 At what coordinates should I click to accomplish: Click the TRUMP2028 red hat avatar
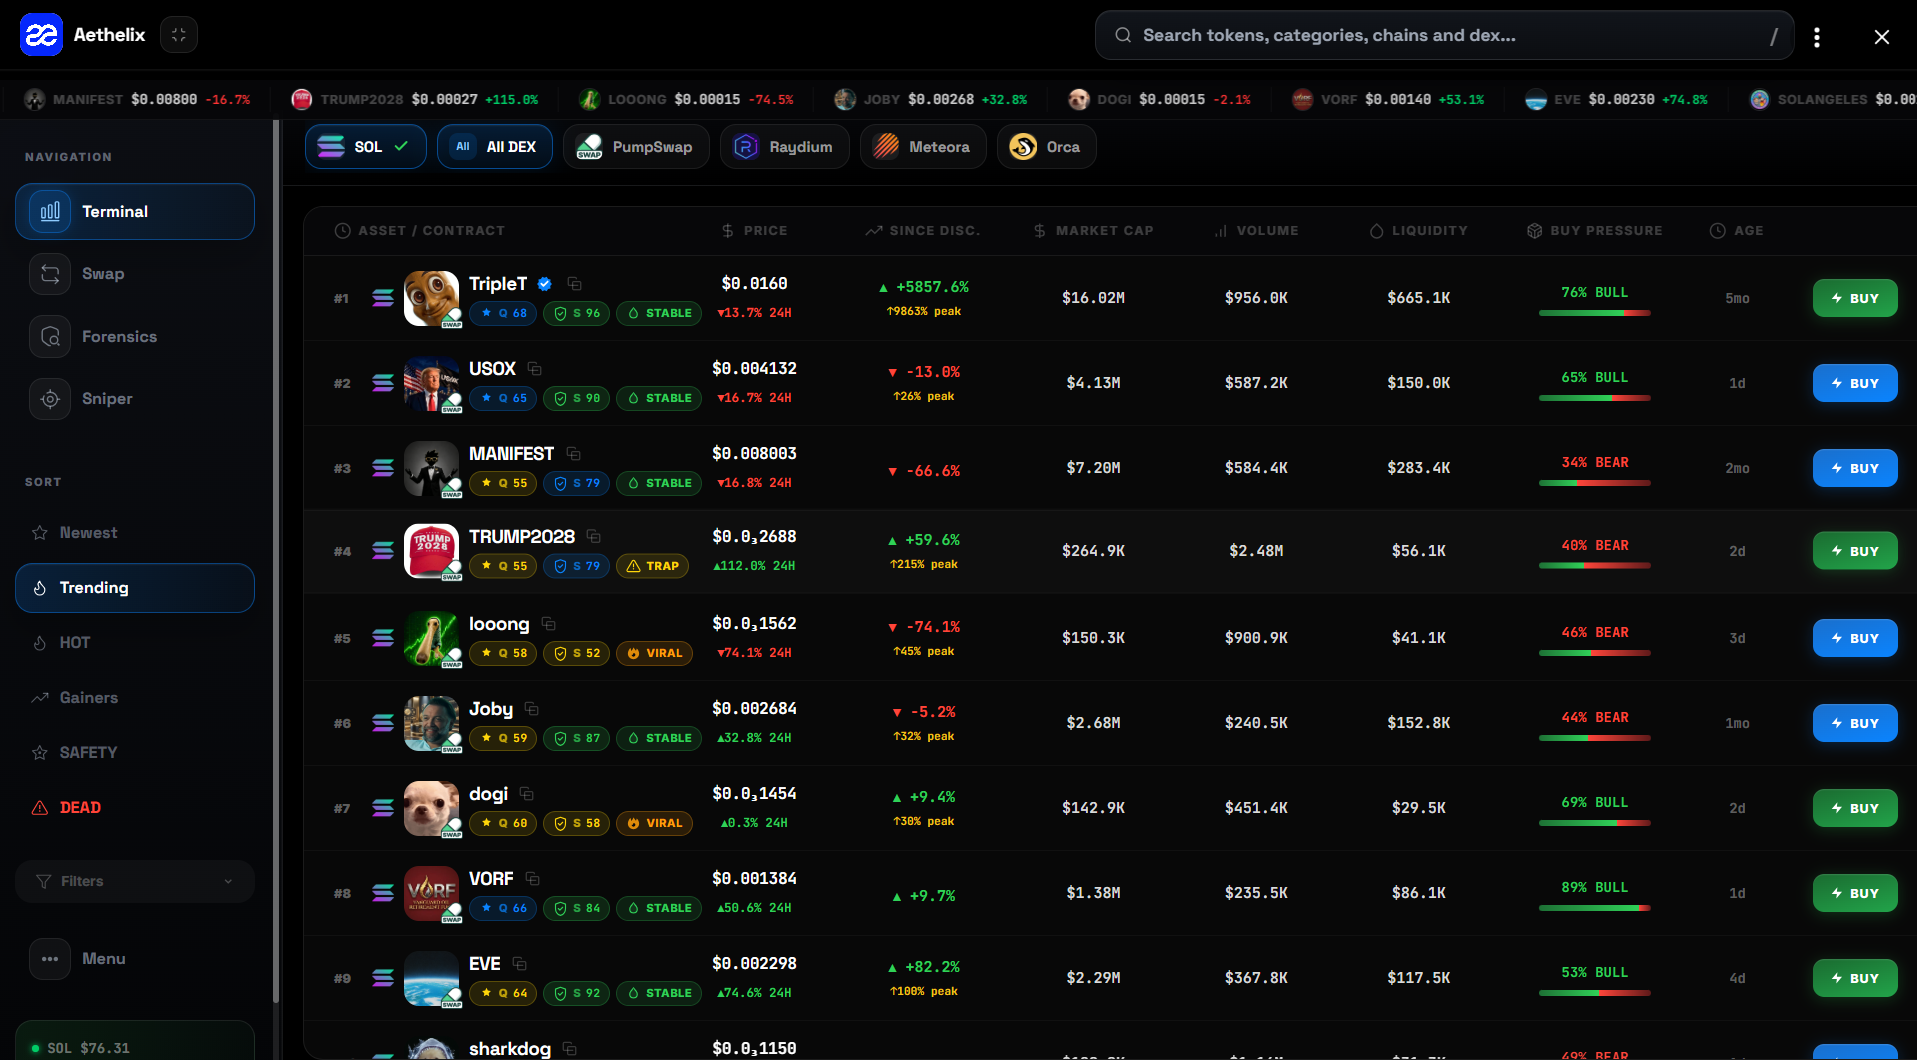(x=432, y=551)
